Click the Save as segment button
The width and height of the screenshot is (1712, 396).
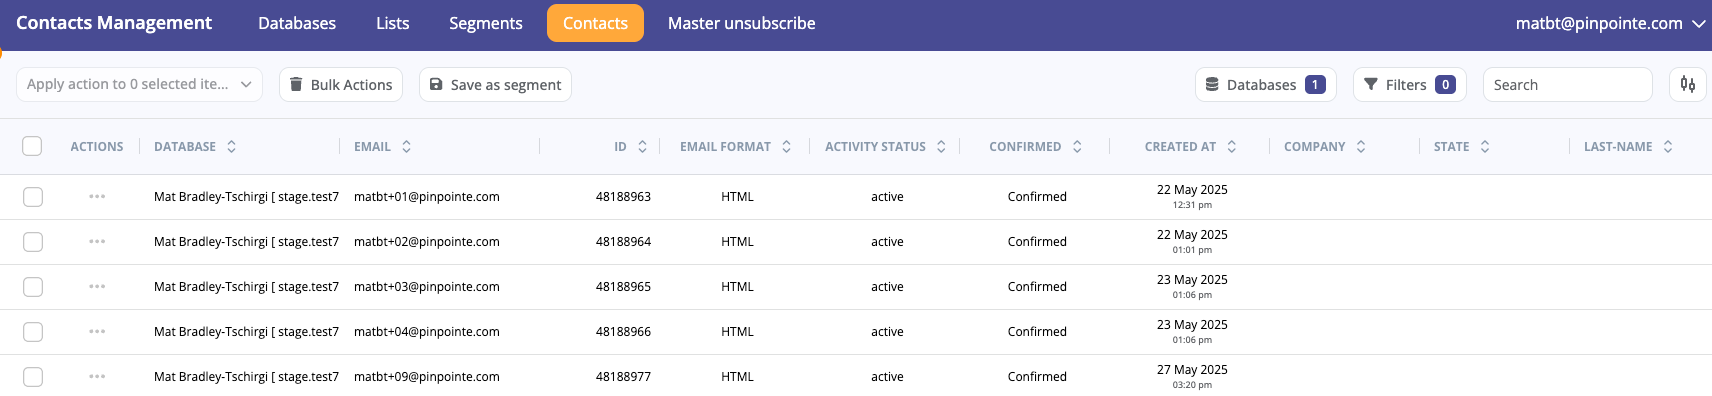click(x=495, y=85)
